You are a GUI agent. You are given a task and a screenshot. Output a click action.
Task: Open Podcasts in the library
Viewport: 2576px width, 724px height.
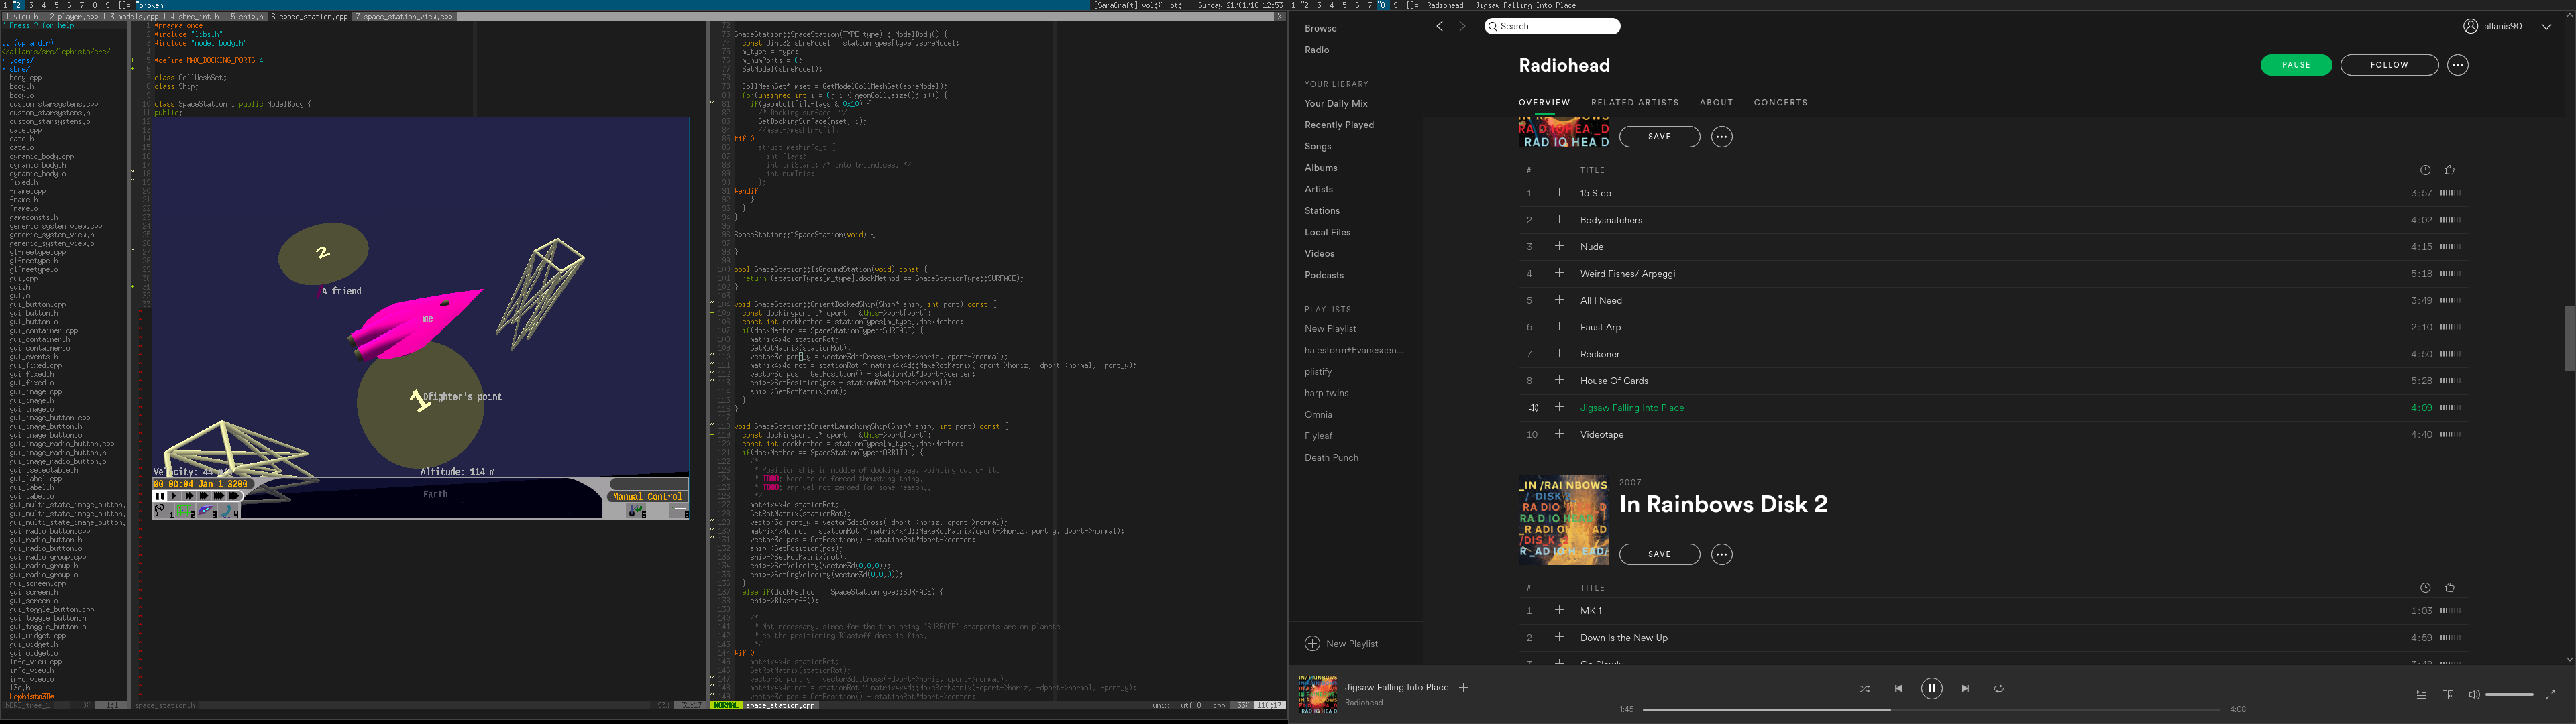click(1323, 275)
